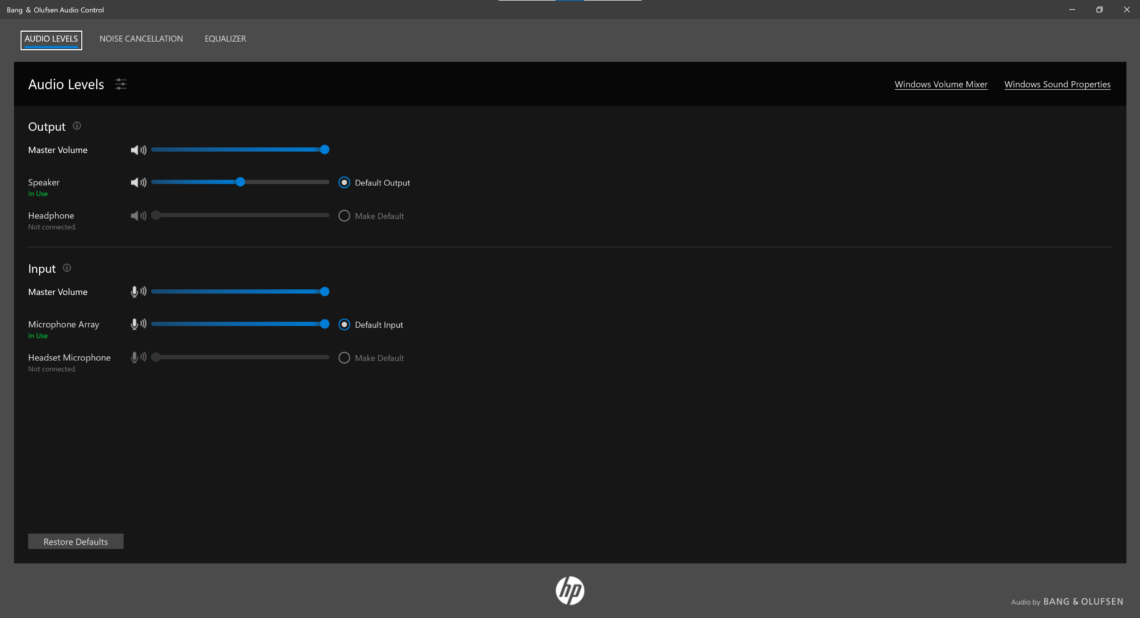Image resolution: width=1140 pixels, height=618 pixels.
Task: Click the Headphone volume icon
Action: pos(138,216)
